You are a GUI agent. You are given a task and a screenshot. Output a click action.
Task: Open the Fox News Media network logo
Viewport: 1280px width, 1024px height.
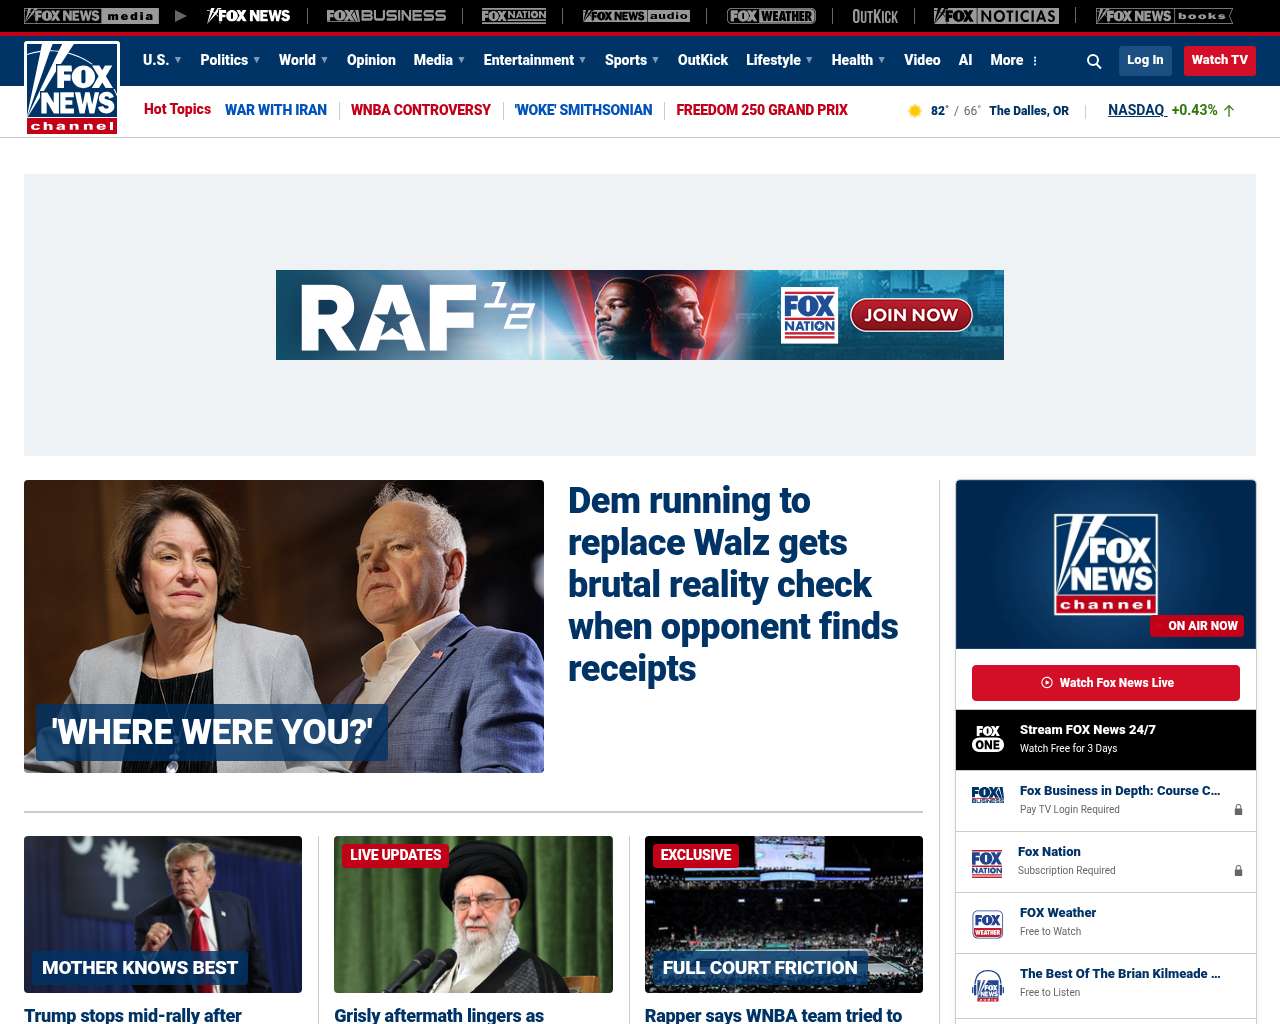point(91,16)
